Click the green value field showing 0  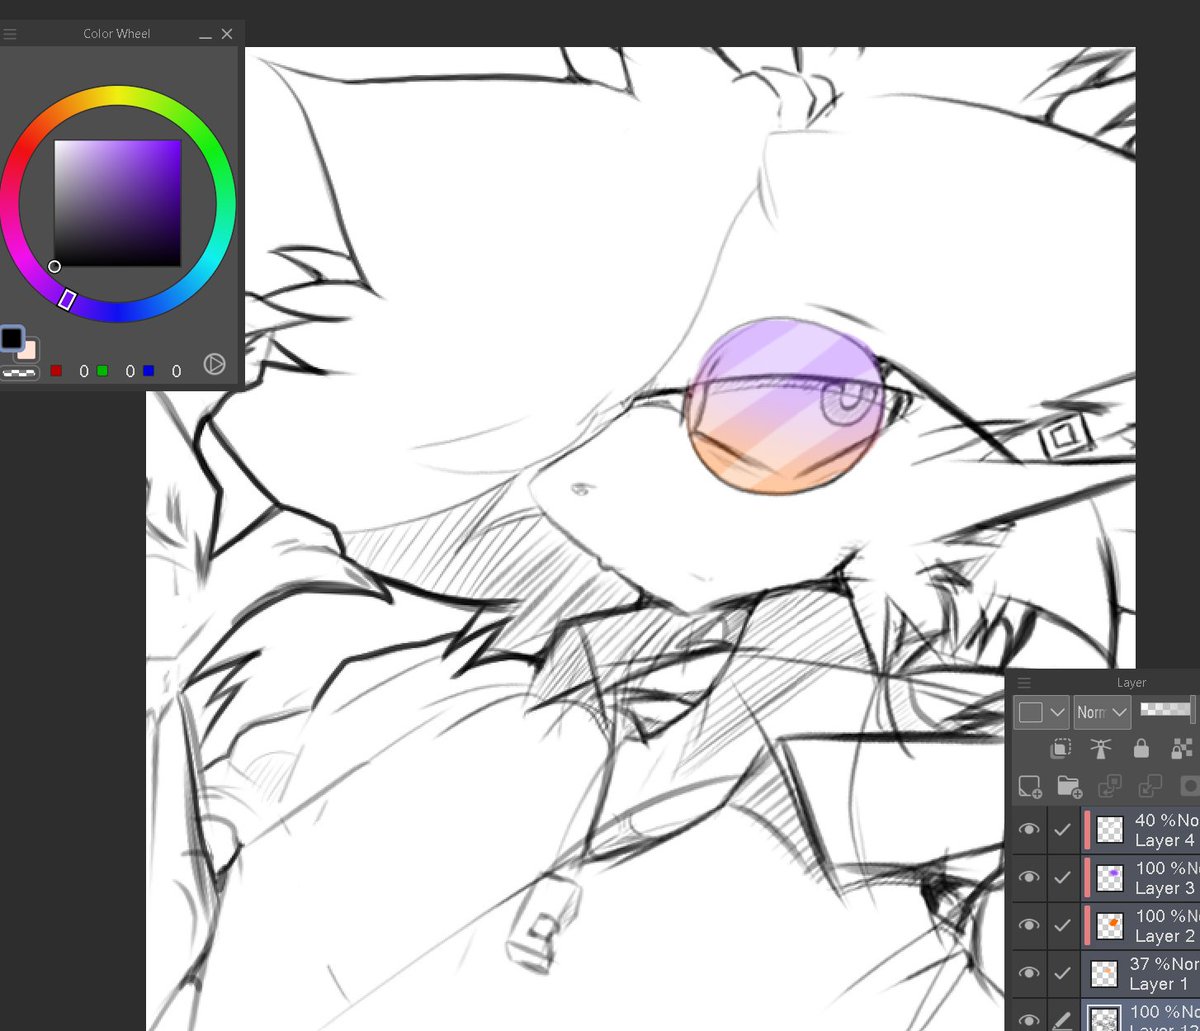(x=130, y=371)
